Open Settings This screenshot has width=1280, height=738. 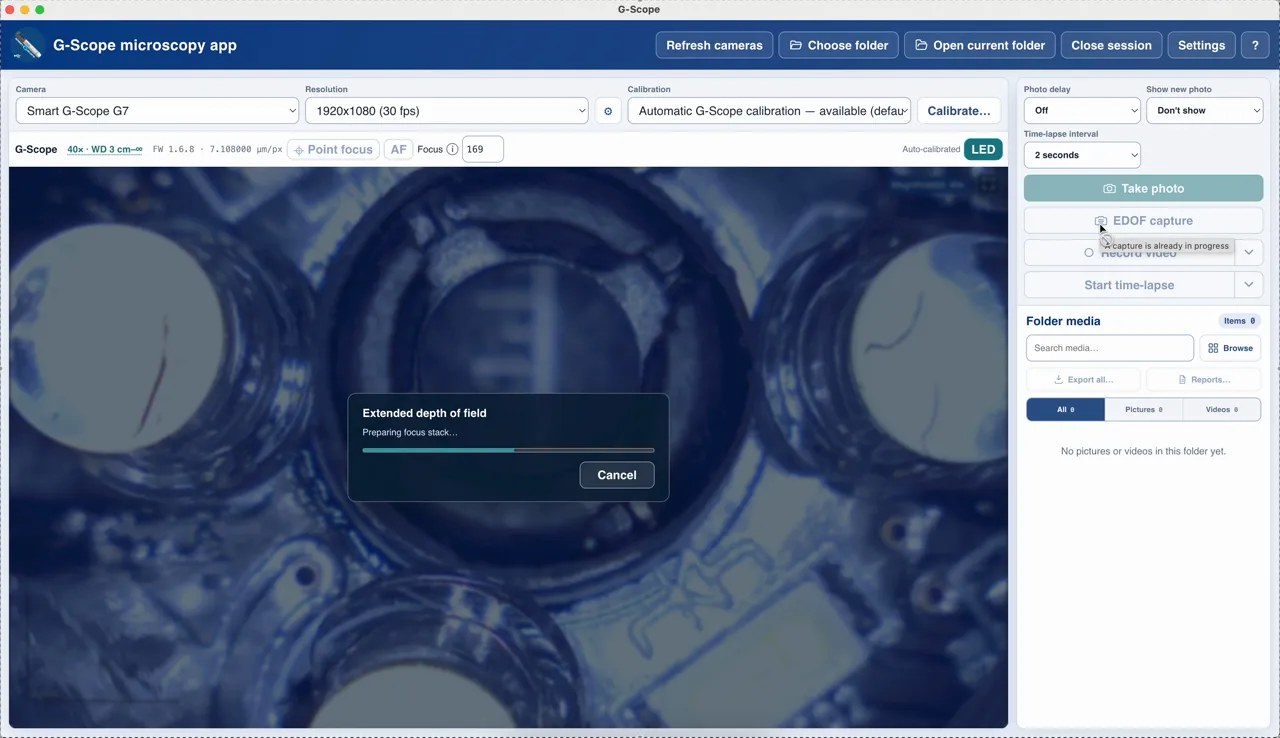click(1201, 45)
